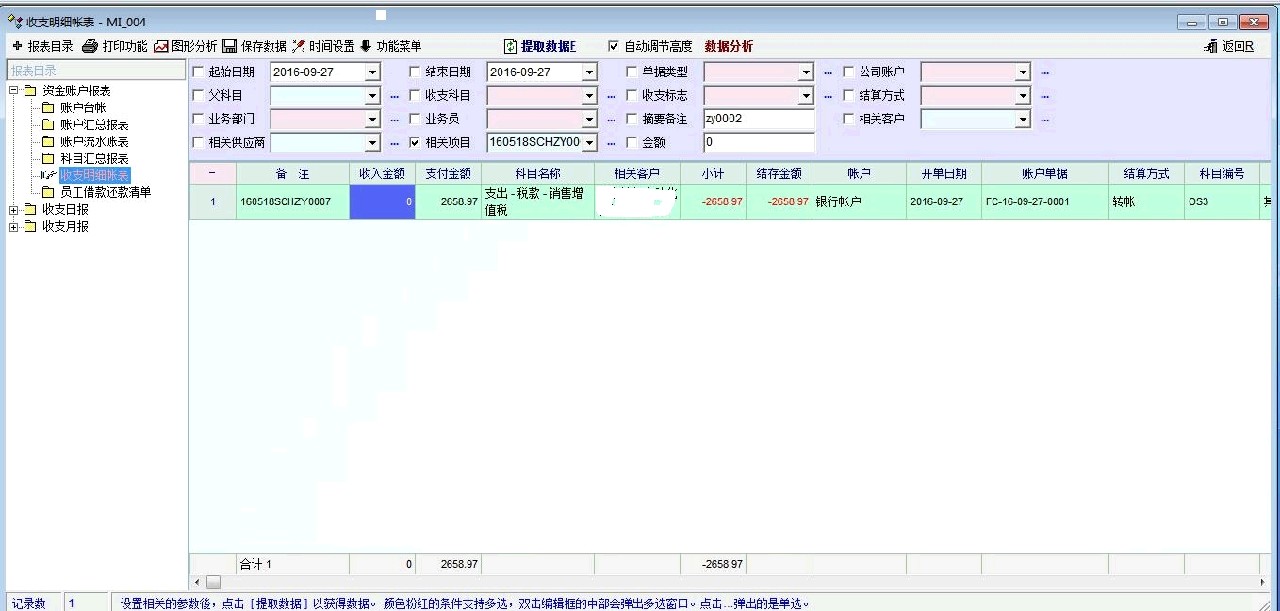Open 图形分析 chart analysis
Viewport: 1280px width, 611px height.
(x=161, y=46)
